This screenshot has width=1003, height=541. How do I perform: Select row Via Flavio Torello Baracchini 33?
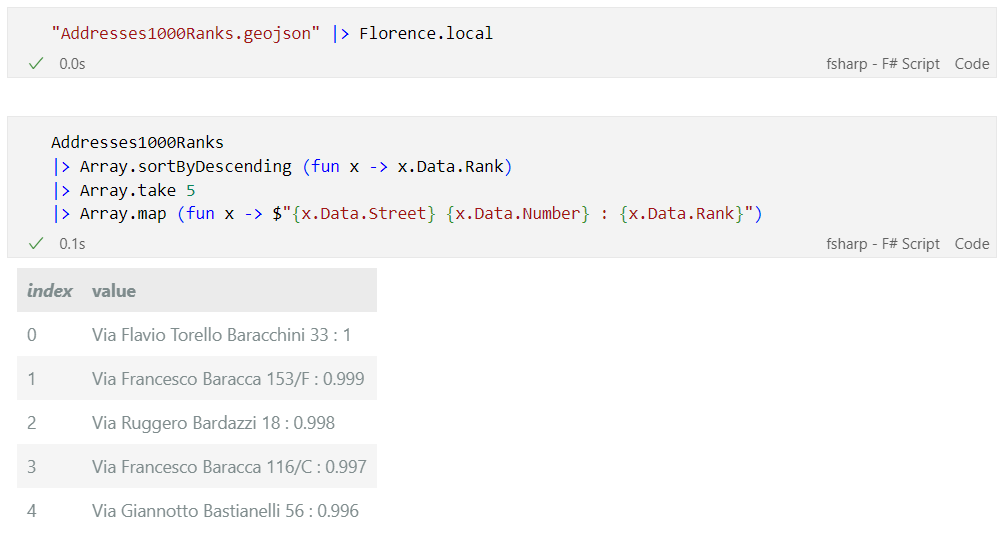(x=197, y=334)
